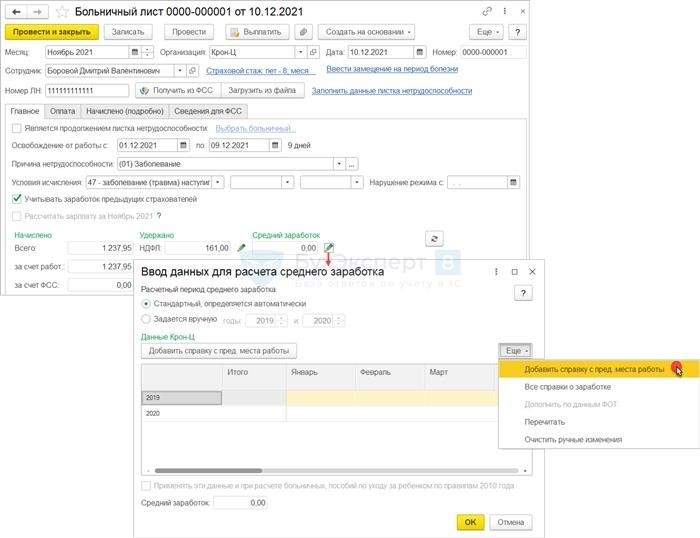Click the Провести и закрыть button
This screenshot has width=700, height=538.
click(x=51, y=32)
